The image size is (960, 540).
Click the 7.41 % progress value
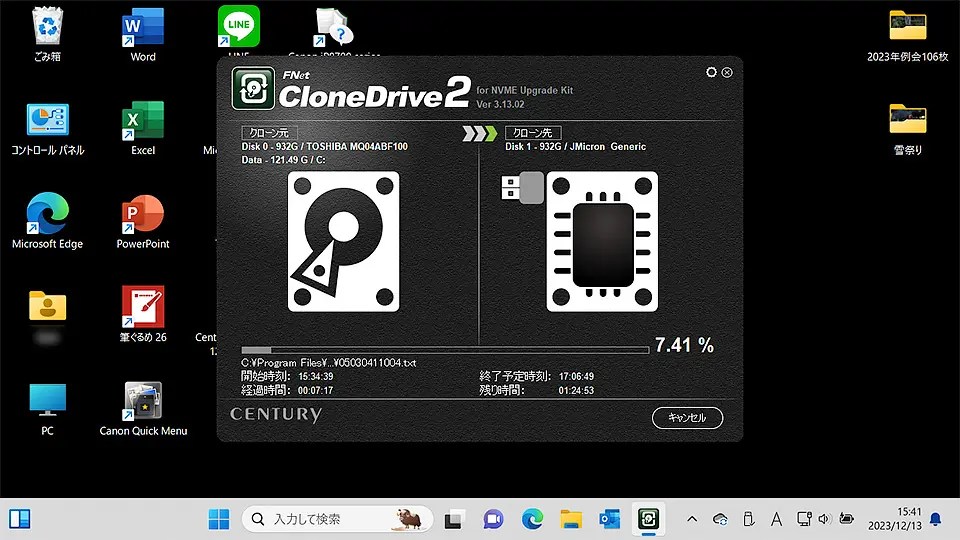pos(684,345)
